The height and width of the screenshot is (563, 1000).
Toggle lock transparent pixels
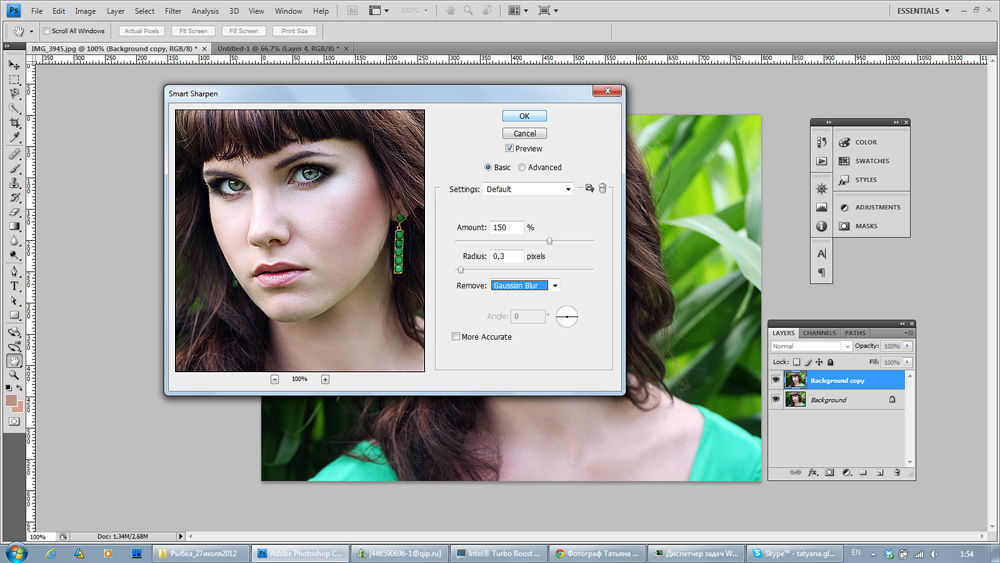click(797, 362)
